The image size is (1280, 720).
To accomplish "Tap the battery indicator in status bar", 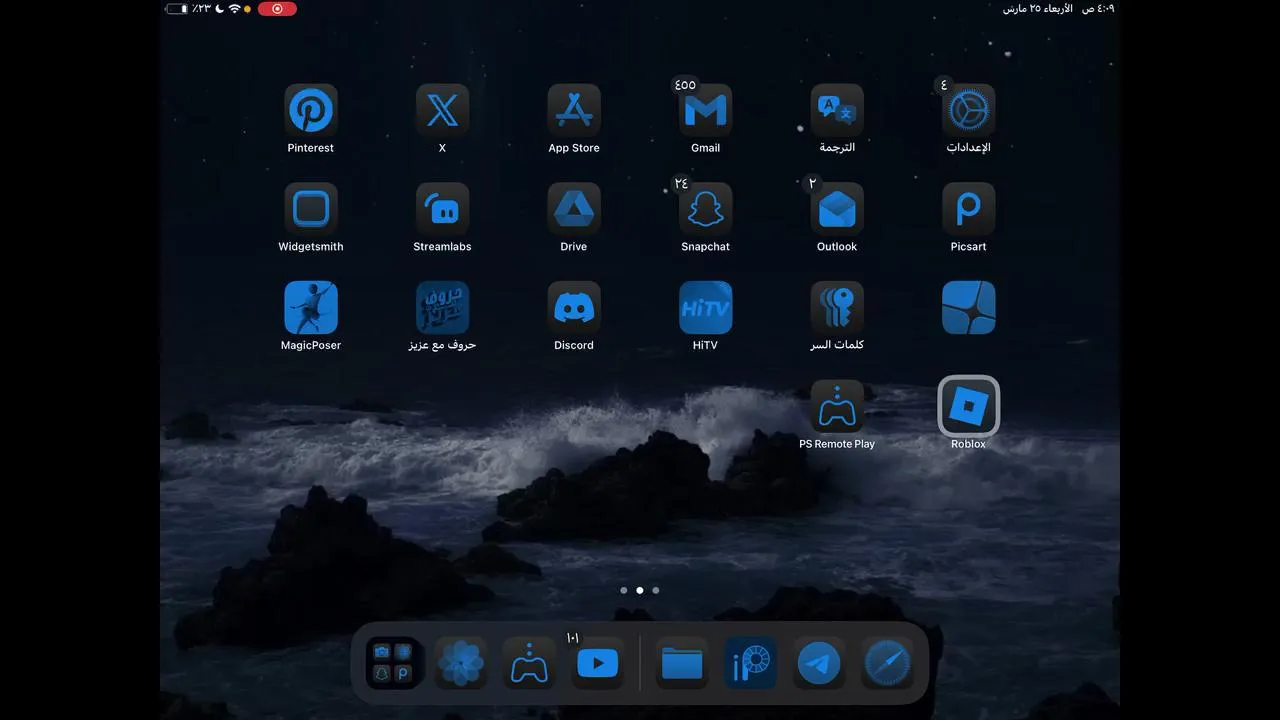I will [177, 9].
